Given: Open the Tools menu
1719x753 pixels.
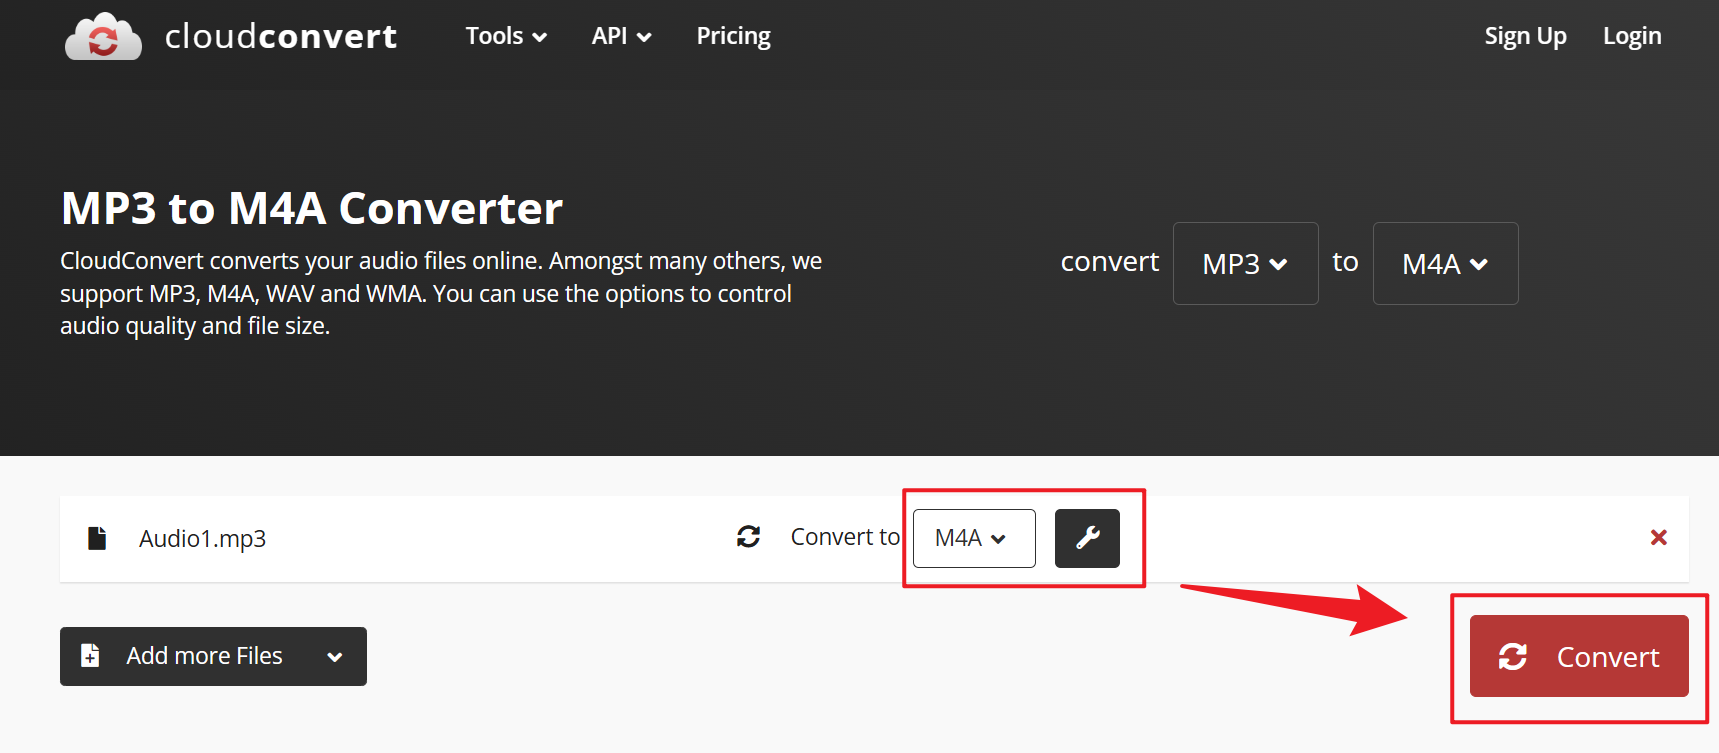Looking at the screenshot, I should click(506, 36).
